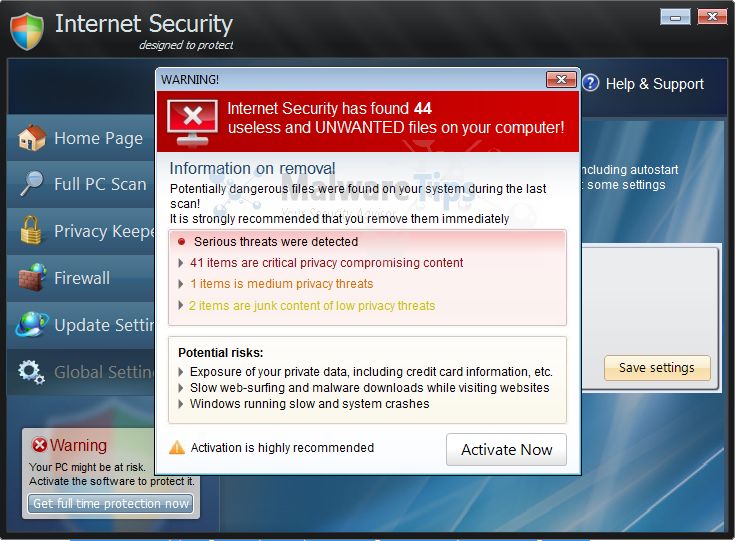This screenshot has height=541, width=737.
Task: Expand the 2 junk content items entry
Action: [x=181, y=306]
